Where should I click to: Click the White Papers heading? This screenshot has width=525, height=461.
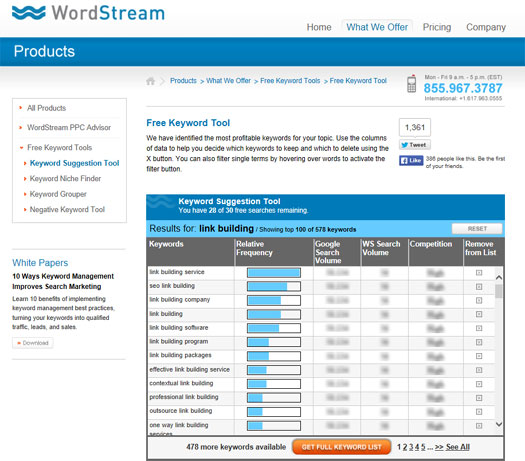[40, 263]
